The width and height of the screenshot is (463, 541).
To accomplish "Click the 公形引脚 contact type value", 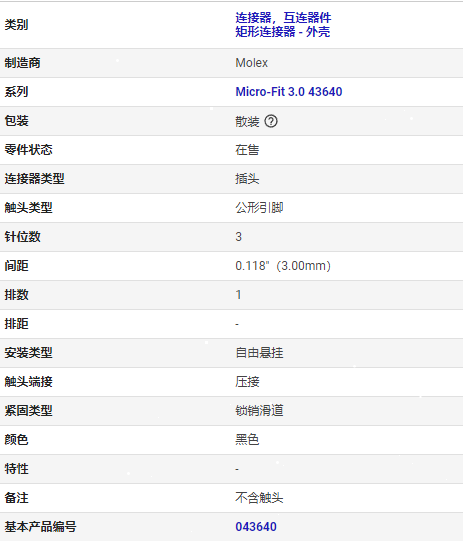I will click(259, 208).
